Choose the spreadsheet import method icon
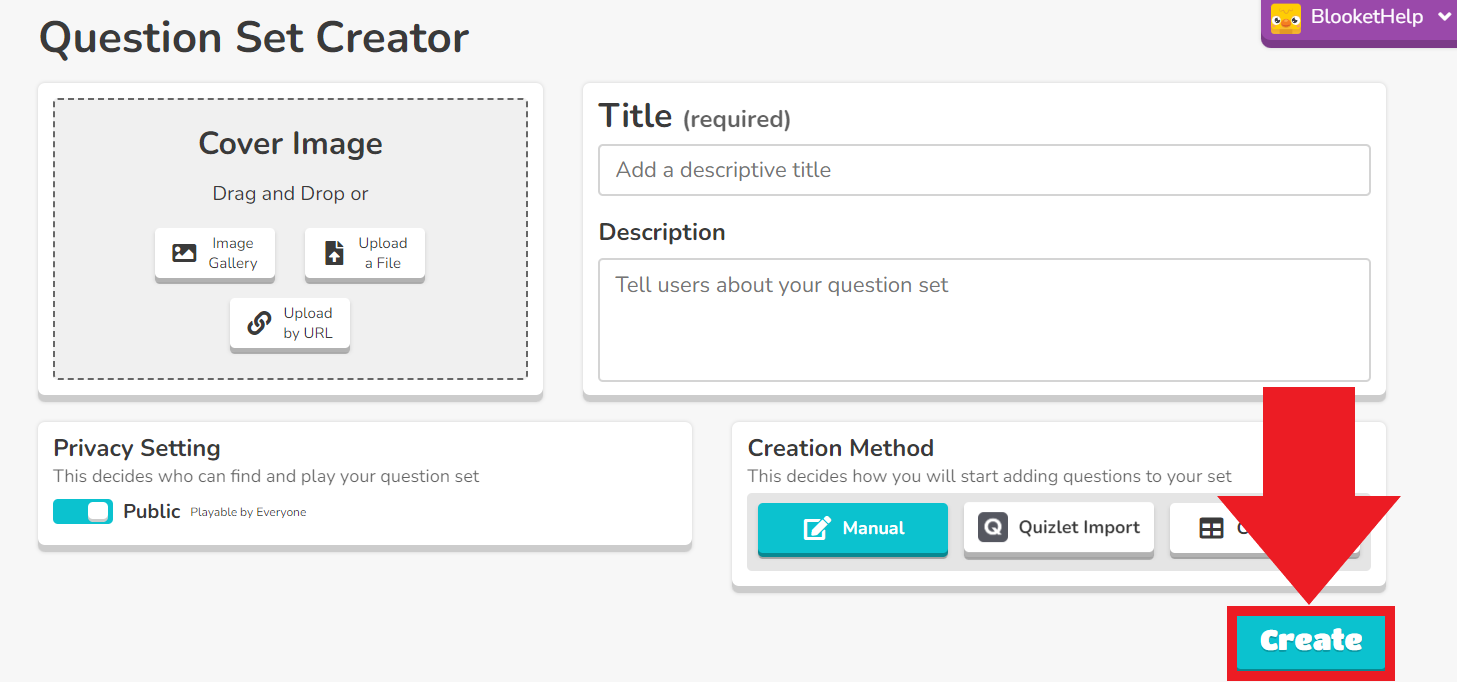The width and height of the screenshot is (1457, 682). pyautogui.click(x=1211, y=527)
